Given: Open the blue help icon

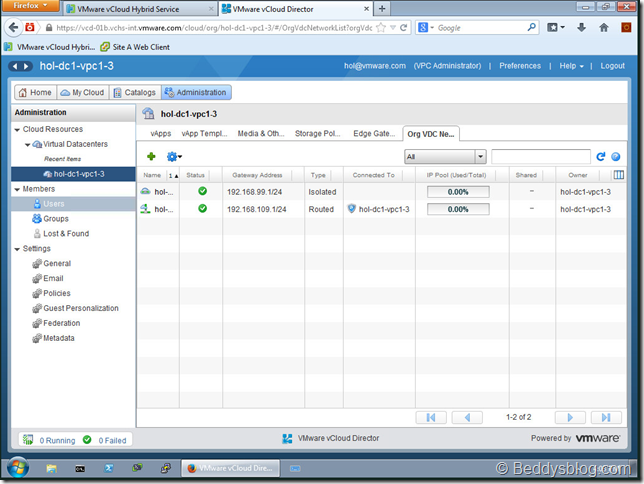Looking at the screenshot, I should (x=616, y=157).
